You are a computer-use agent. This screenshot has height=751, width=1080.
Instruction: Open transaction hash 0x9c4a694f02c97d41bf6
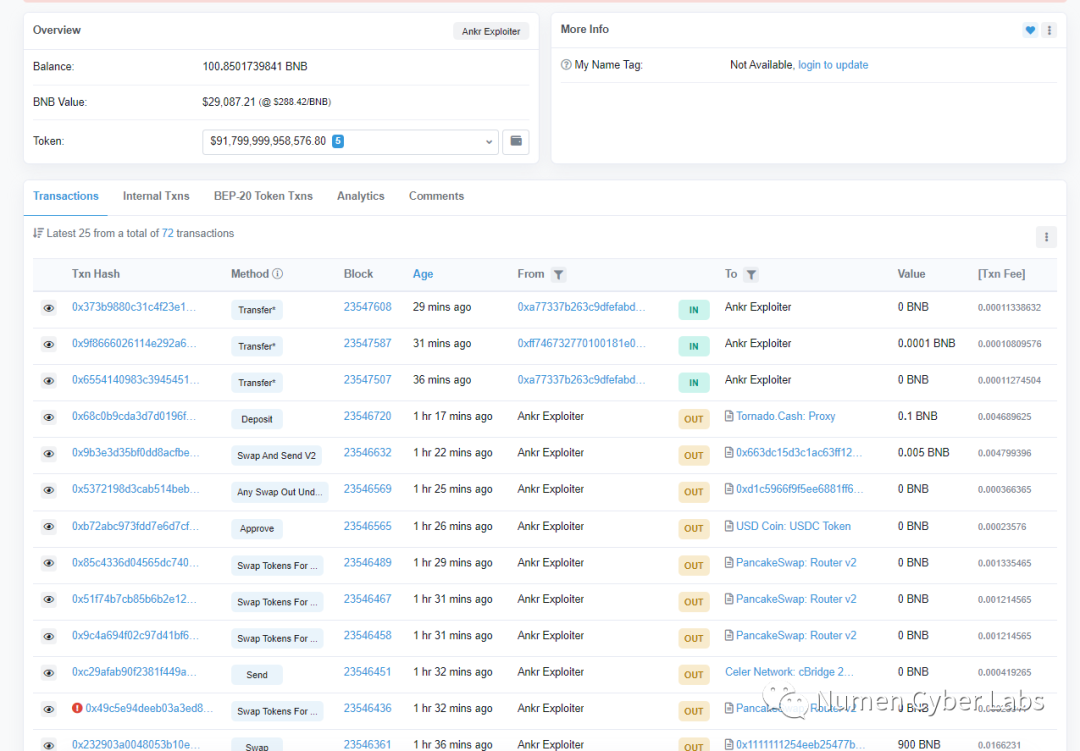(x=135, y=635)
